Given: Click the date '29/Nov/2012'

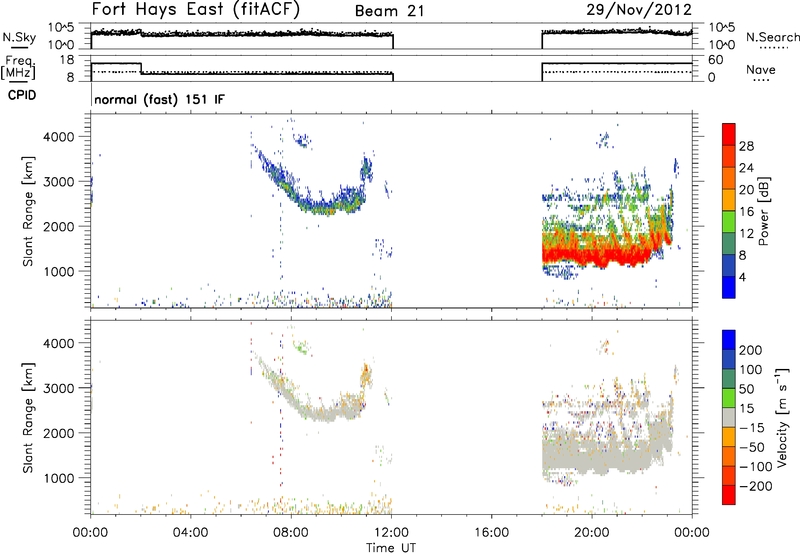Looking at the screenshot, I should pos(639,10).
